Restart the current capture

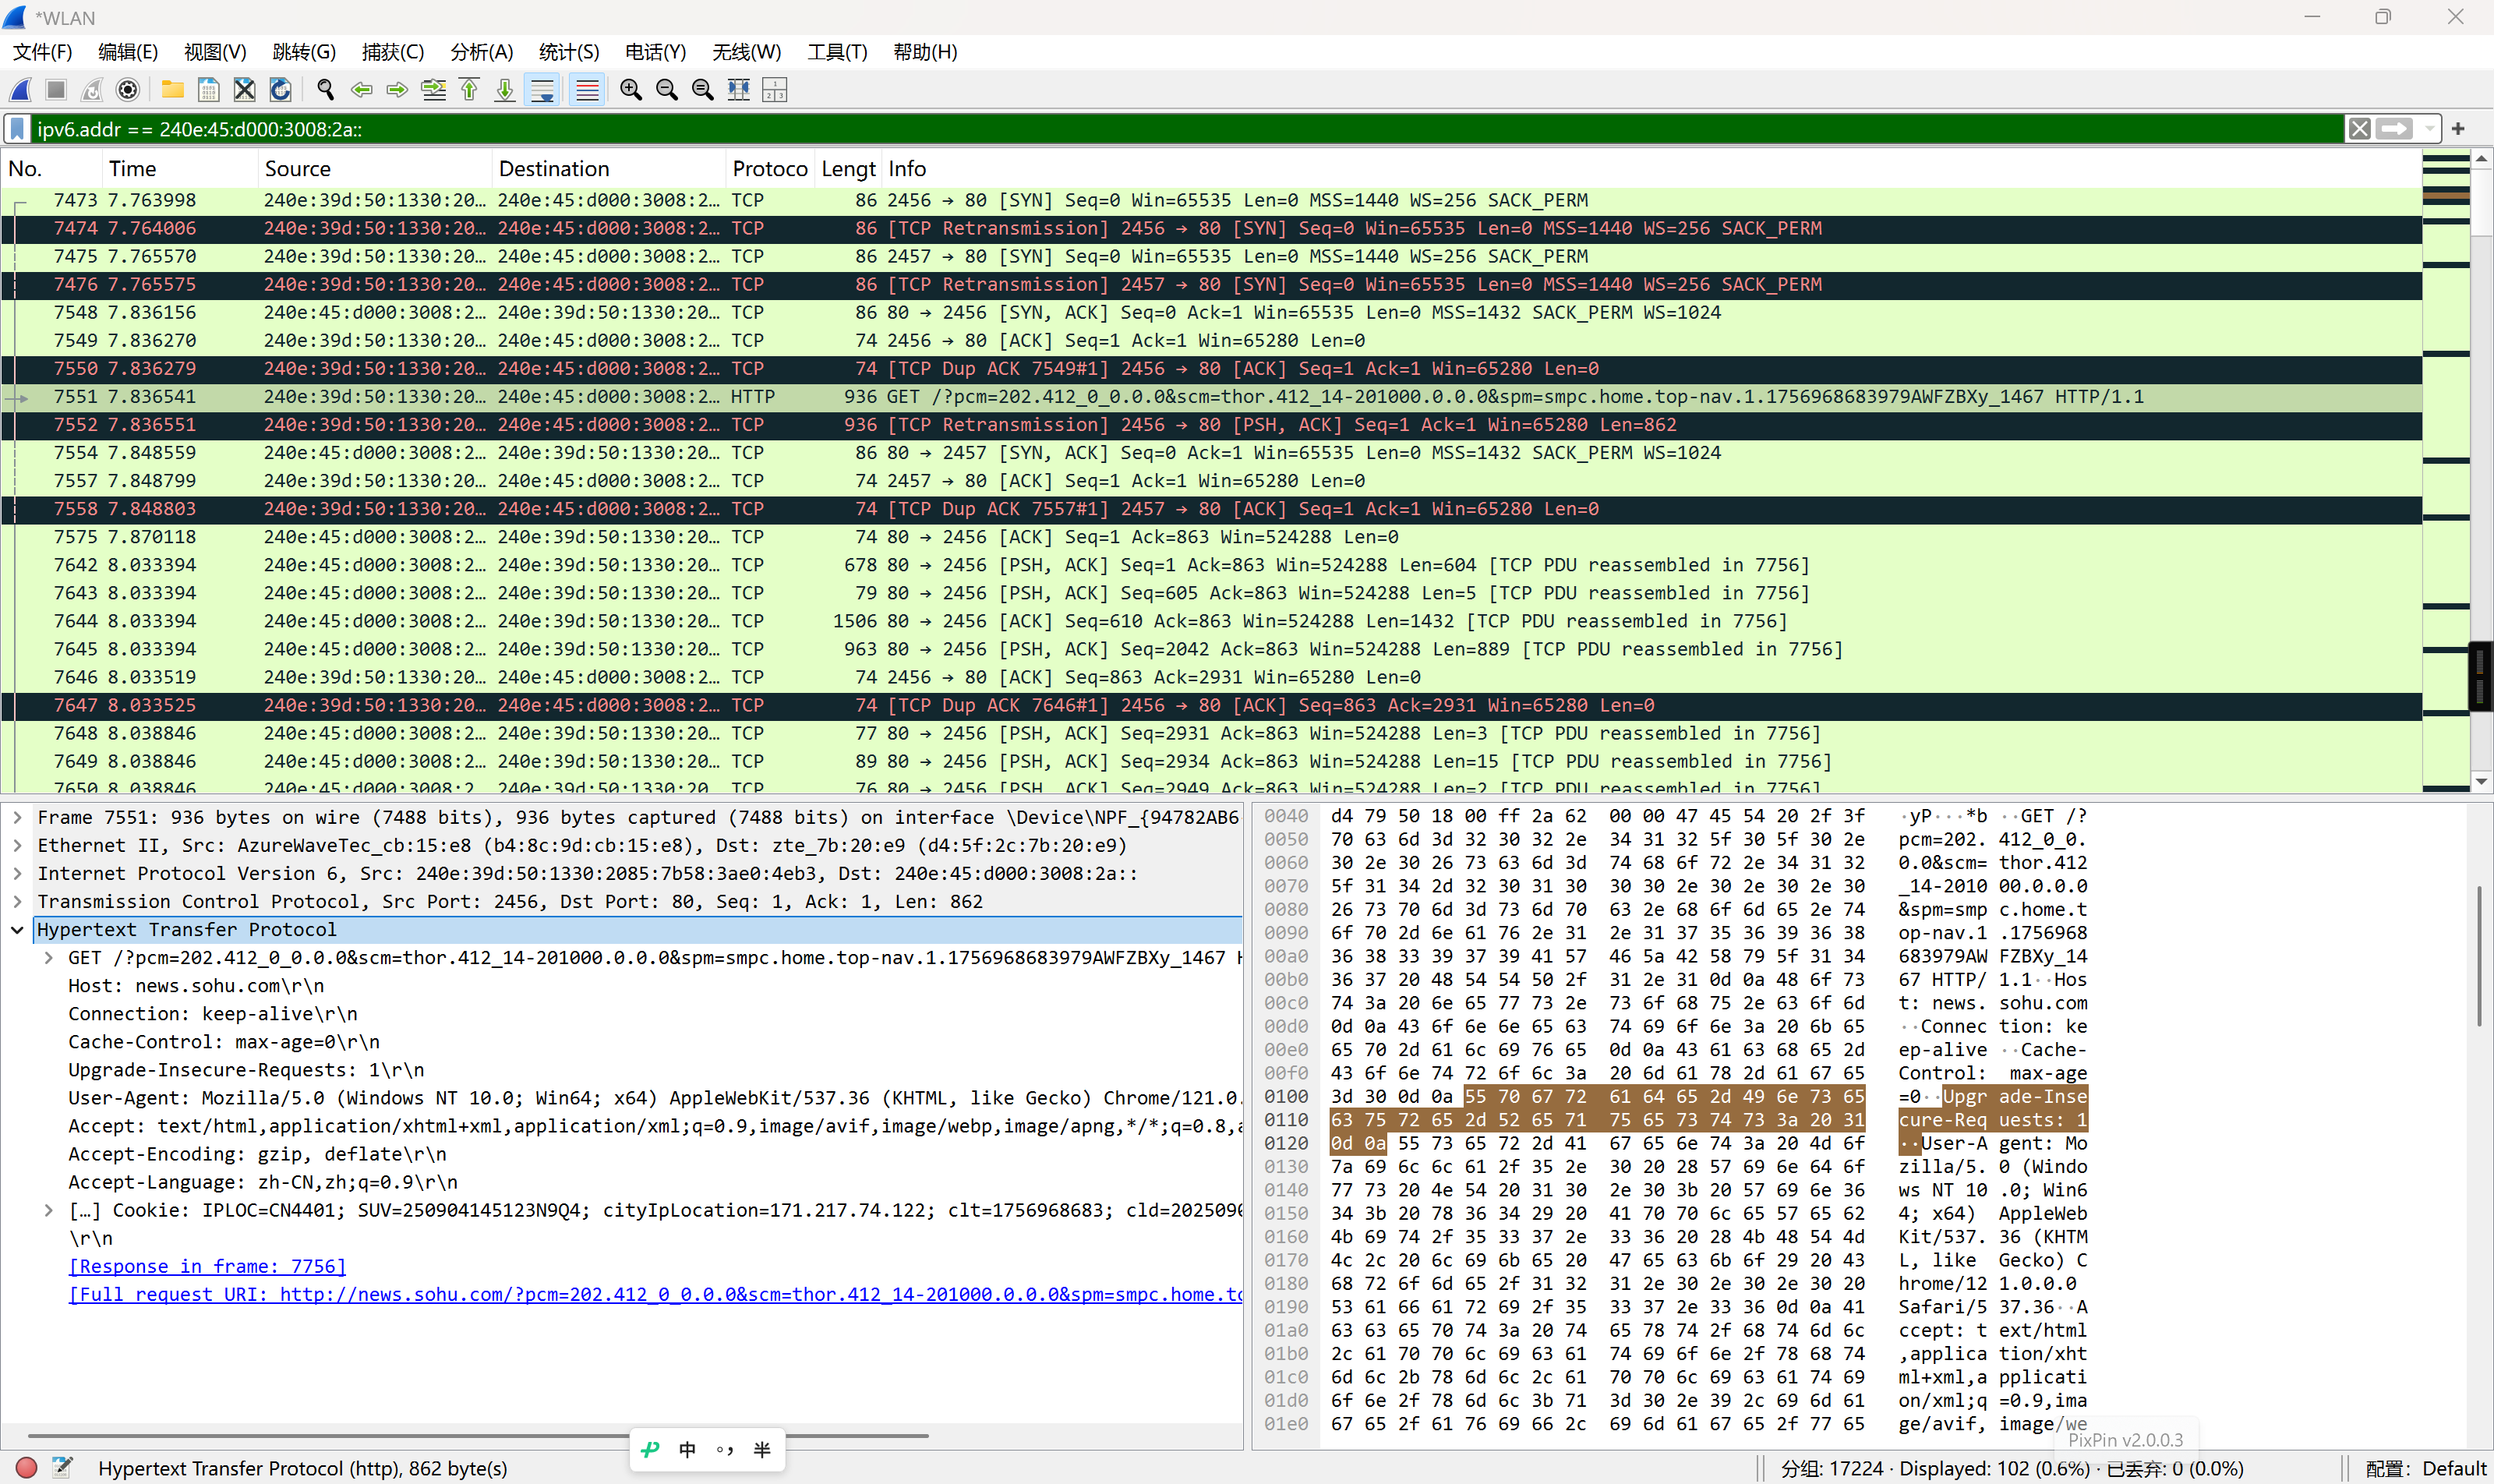point(92,90)
